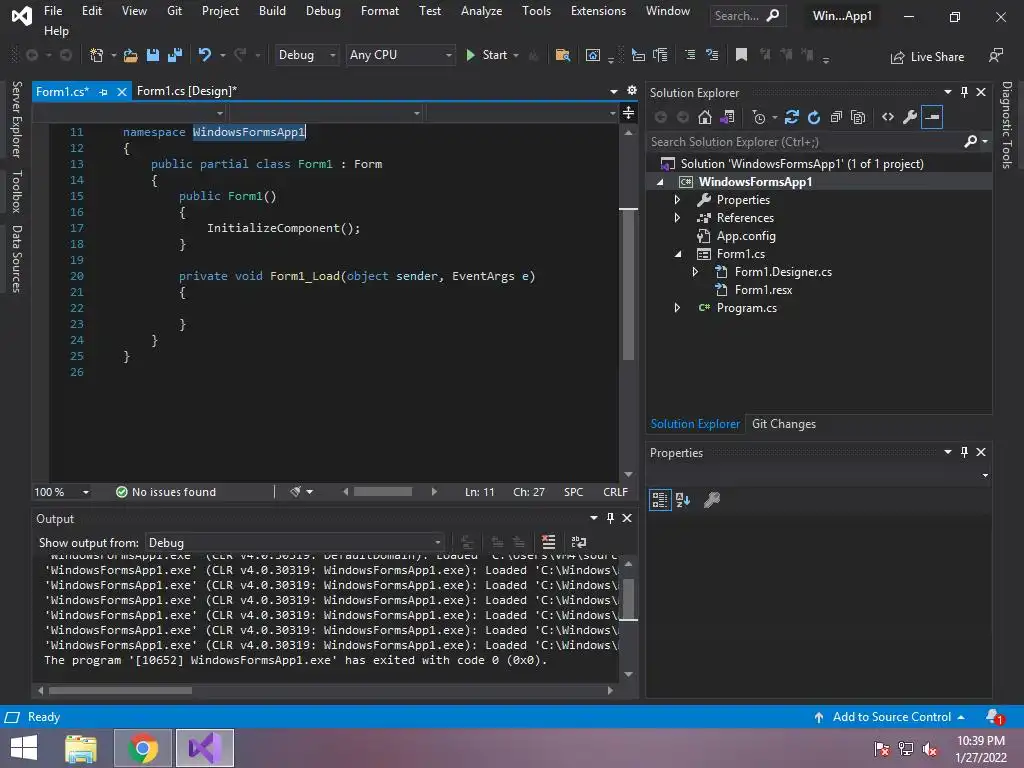Screen dimensions: 1024x768
Task: Expand the Properties node in tree
Action: click(677, 200)
